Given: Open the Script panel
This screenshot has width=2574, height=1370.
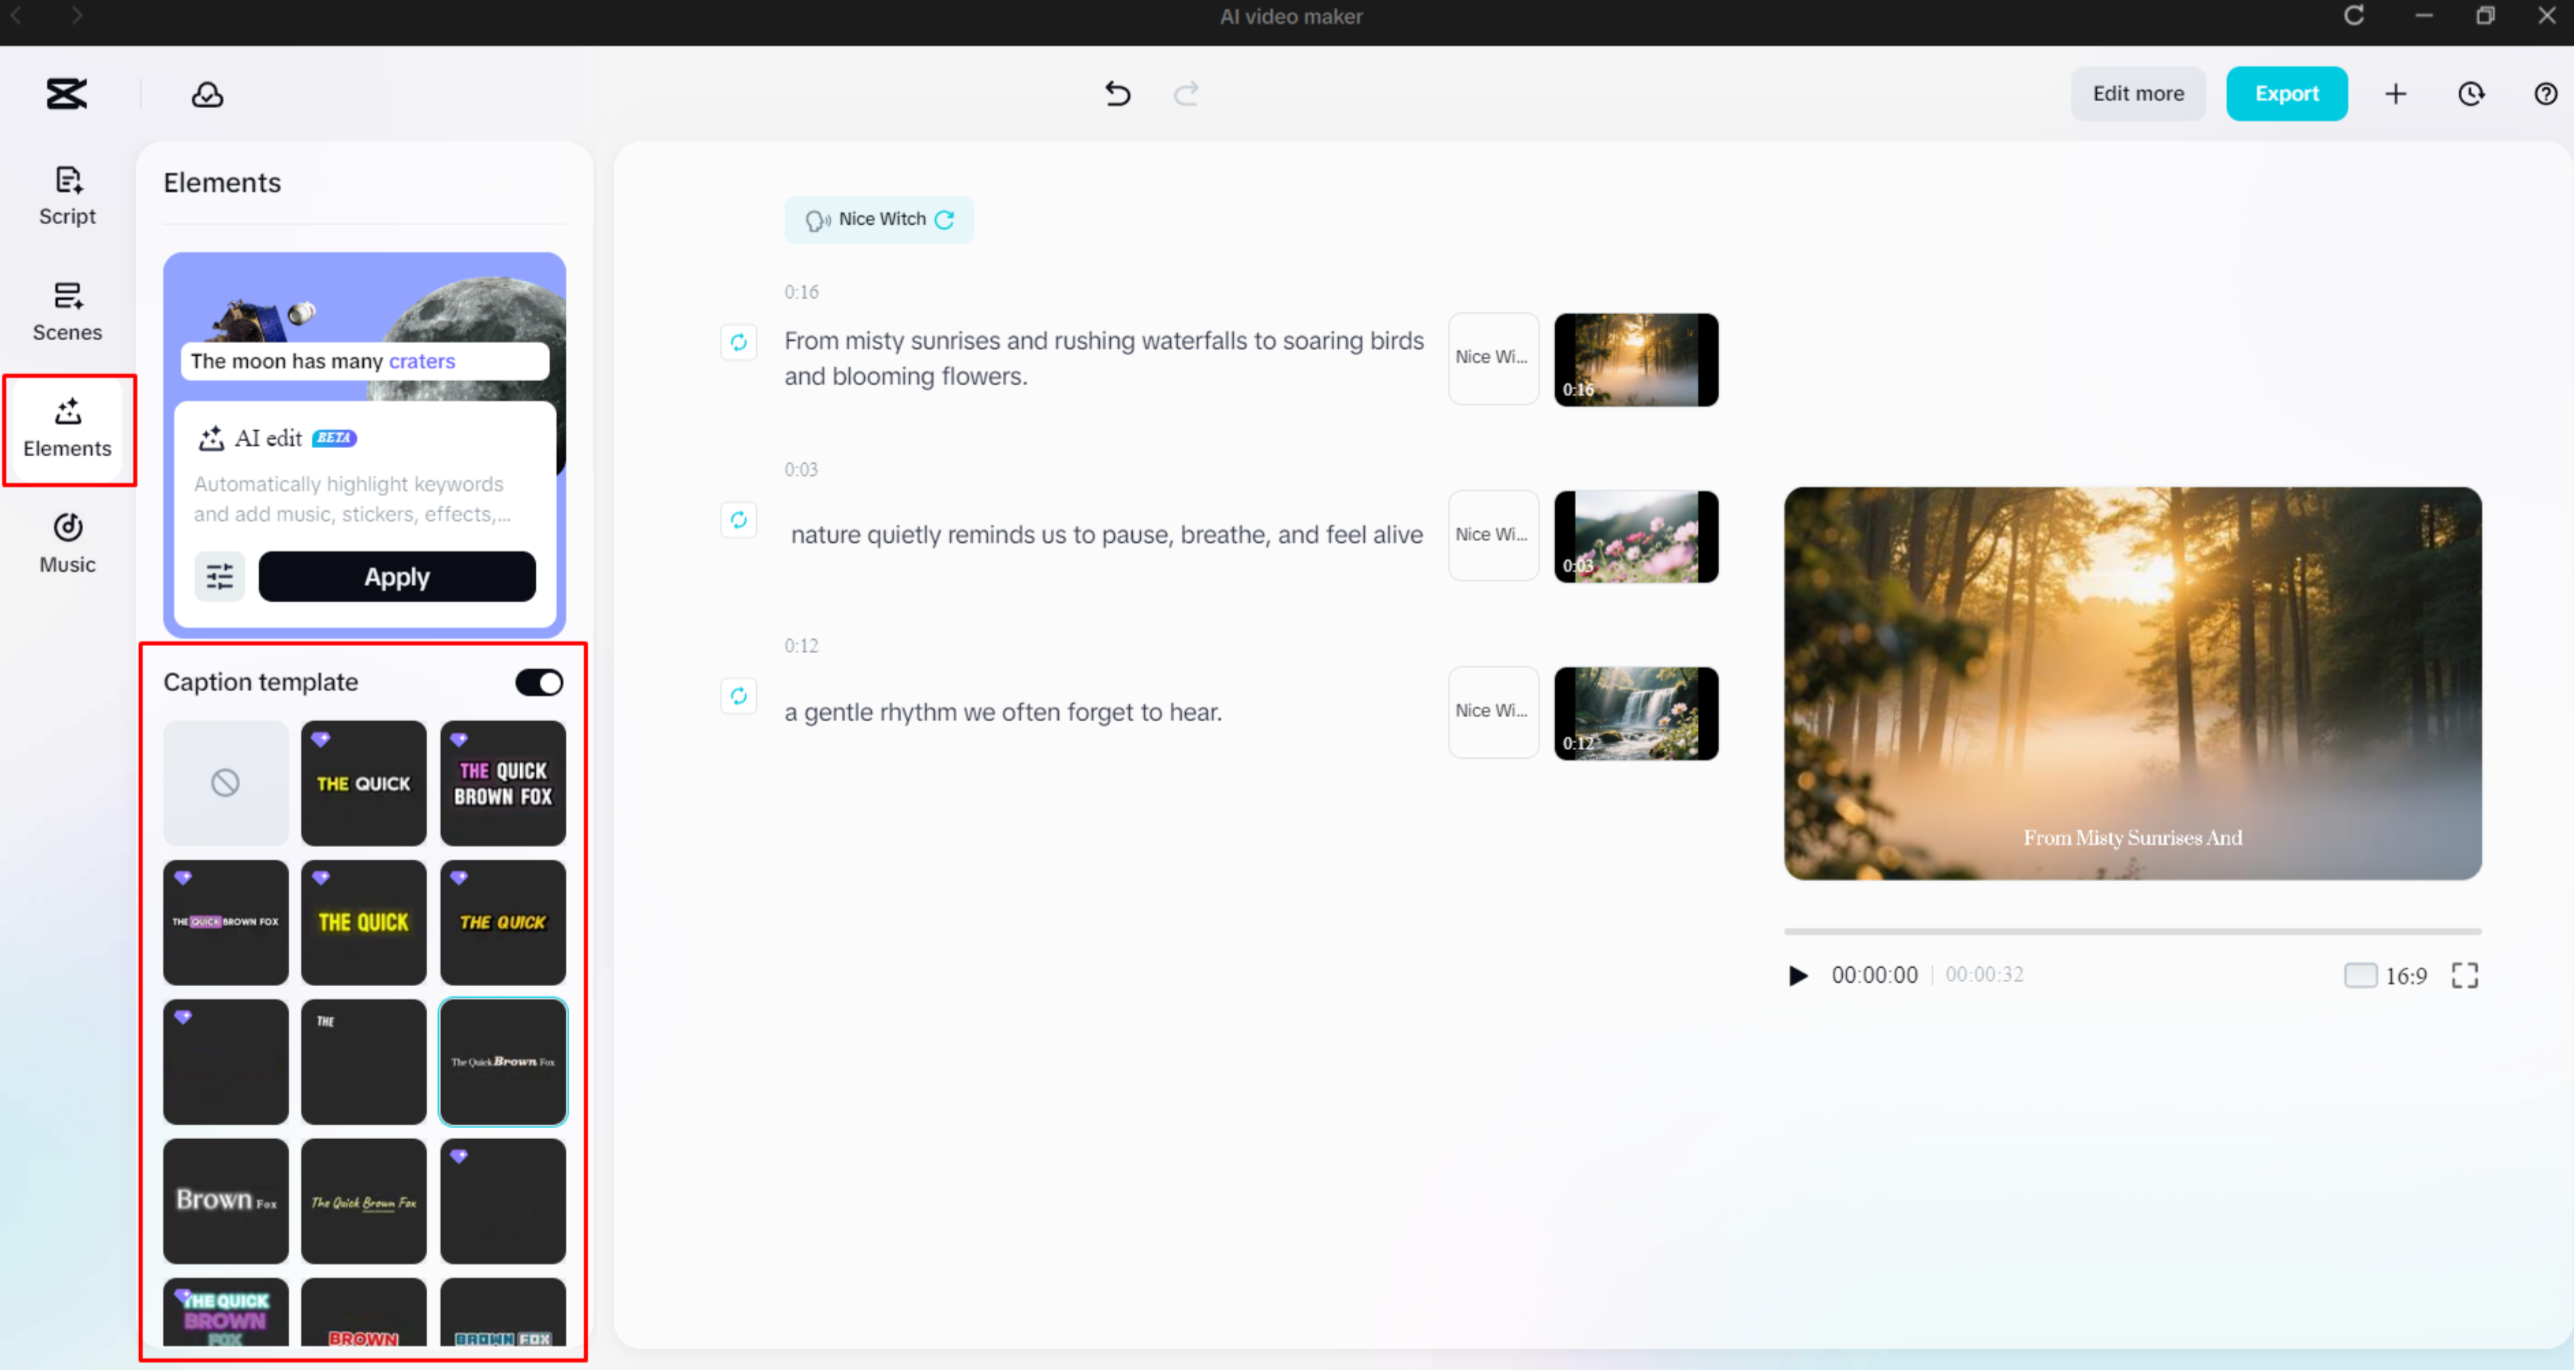Looking at the screenshot, I should [x=66, y=196].
